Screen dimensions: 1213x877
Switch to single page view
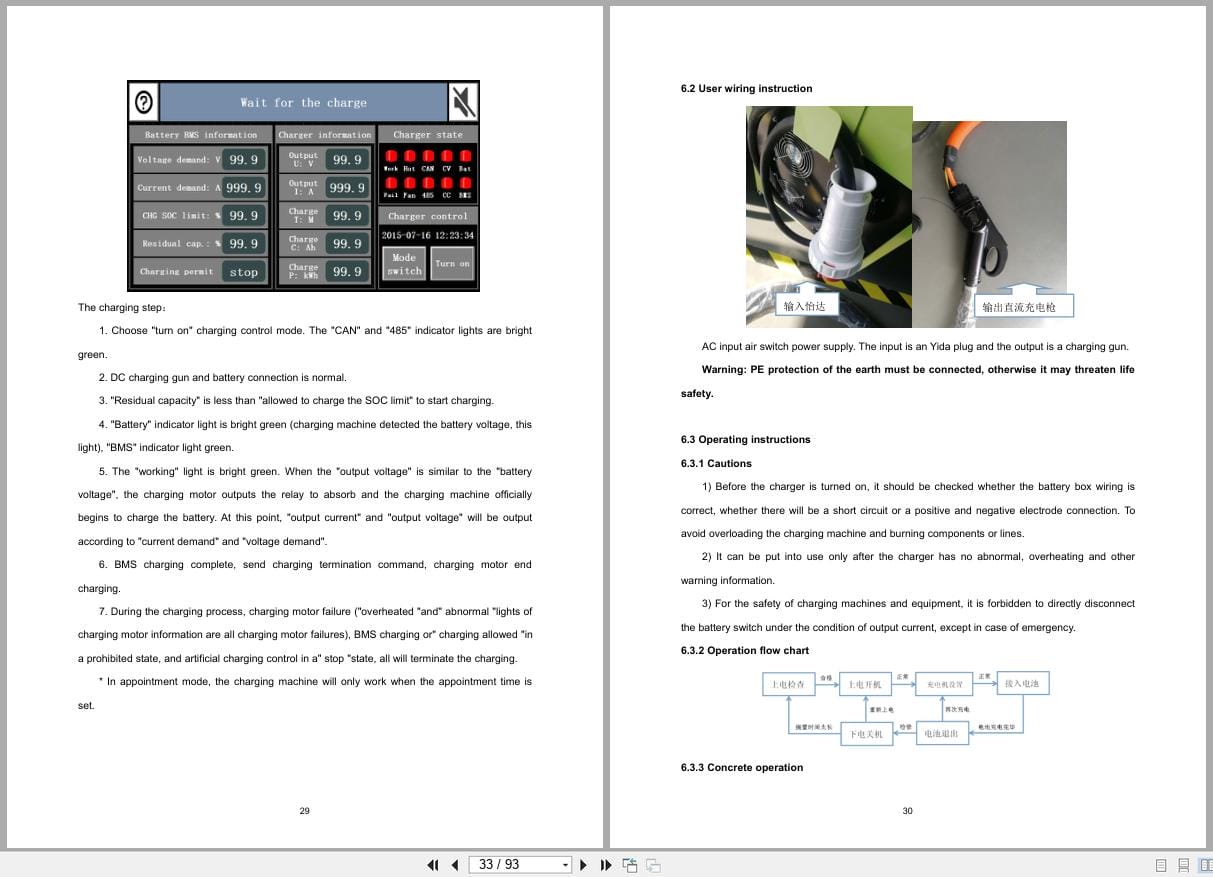click(1161, 865)
